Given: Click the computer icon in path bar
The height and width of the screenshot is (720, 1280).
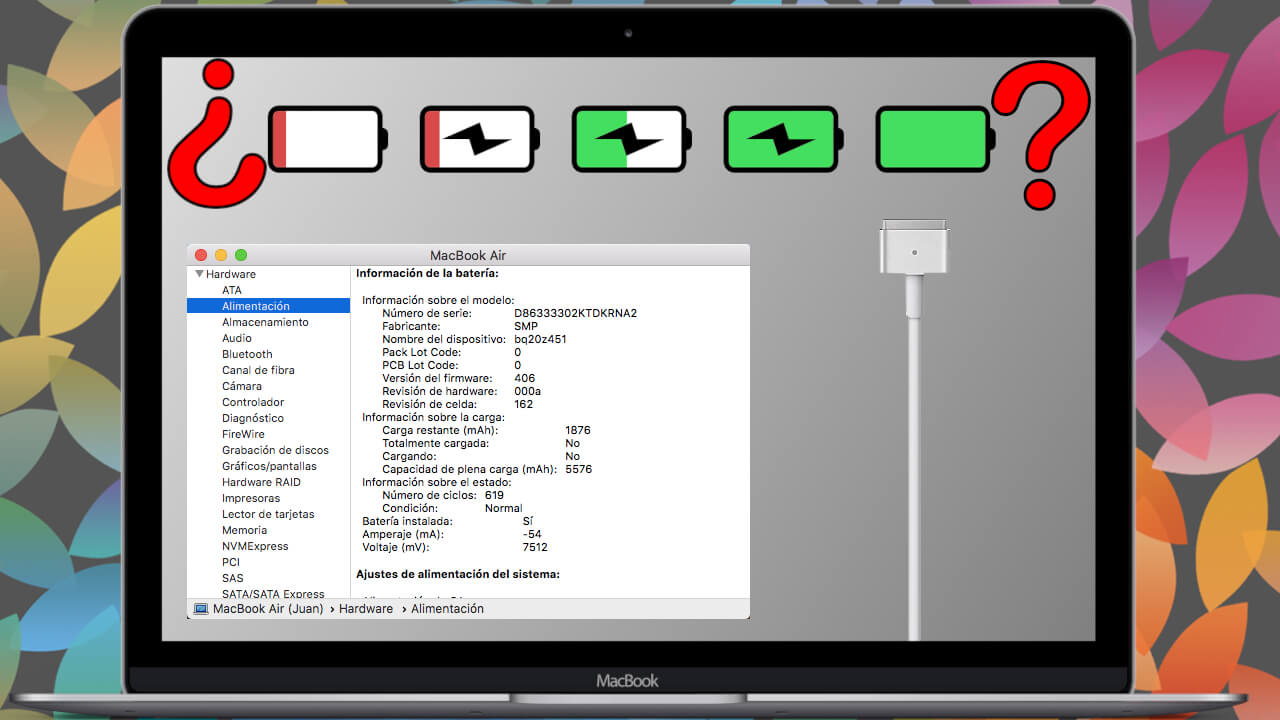Looking at the screenshot, I should (201, 608).
